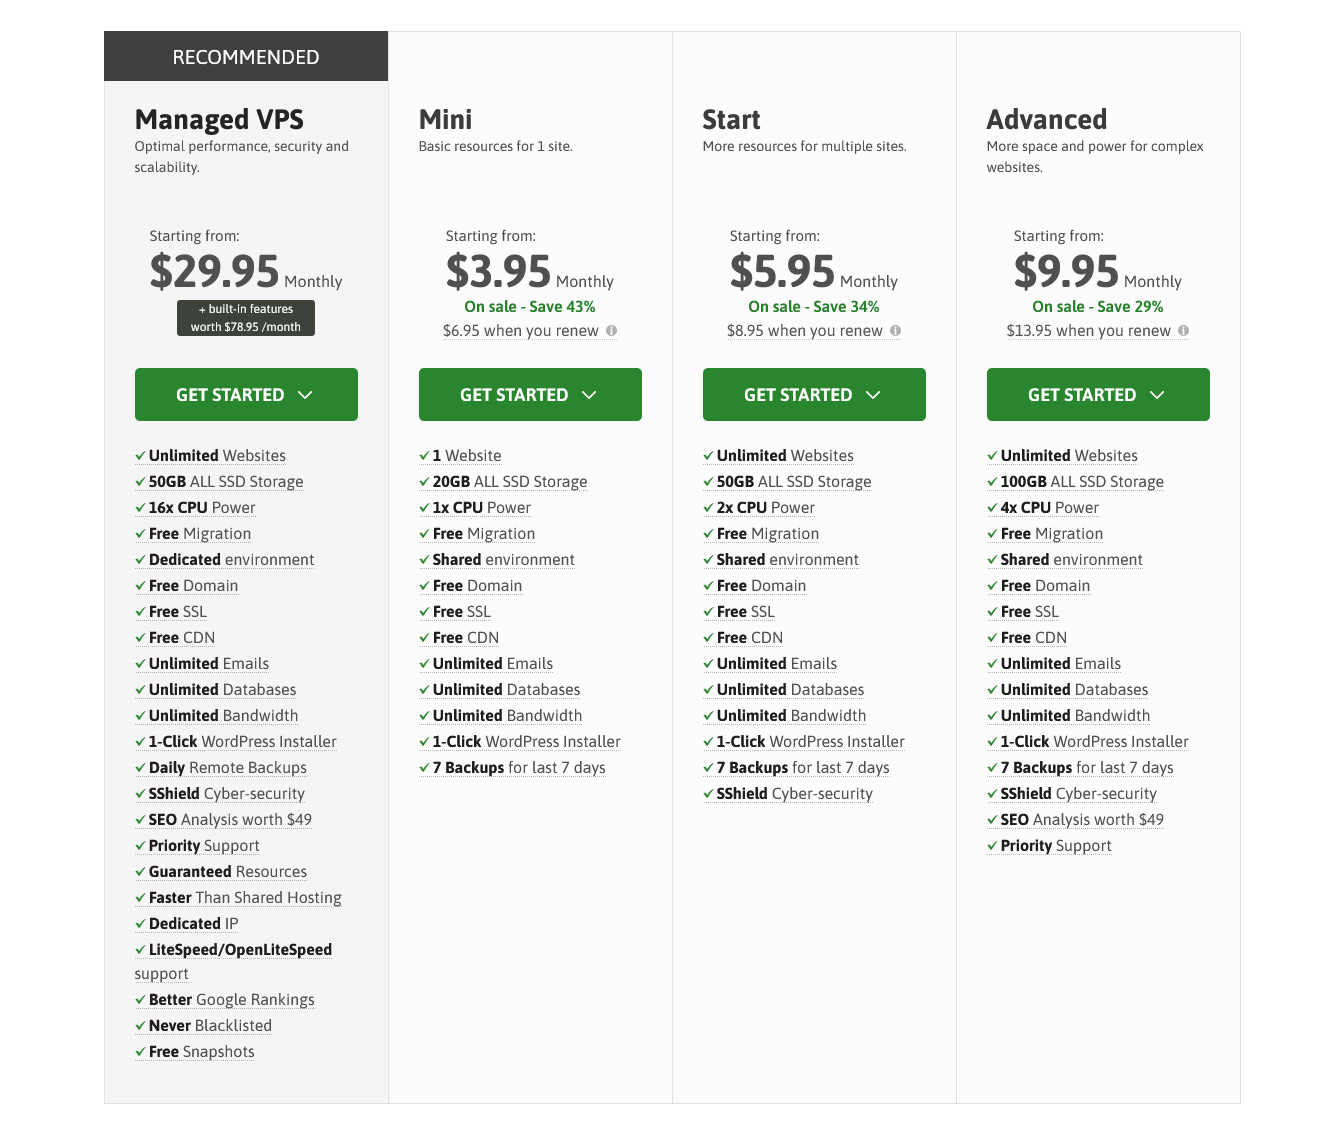Click checkmark beside Dedicated IP feature
Screen dimensions: 1344x1132
(140, 924)
